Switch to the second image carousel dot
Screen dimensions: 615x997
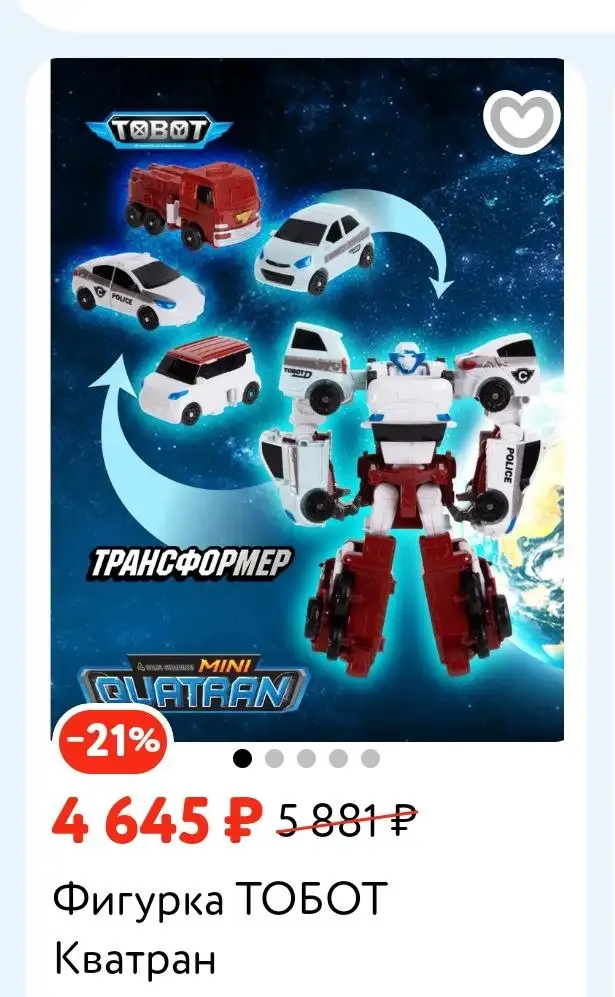[x=274, y=758]
